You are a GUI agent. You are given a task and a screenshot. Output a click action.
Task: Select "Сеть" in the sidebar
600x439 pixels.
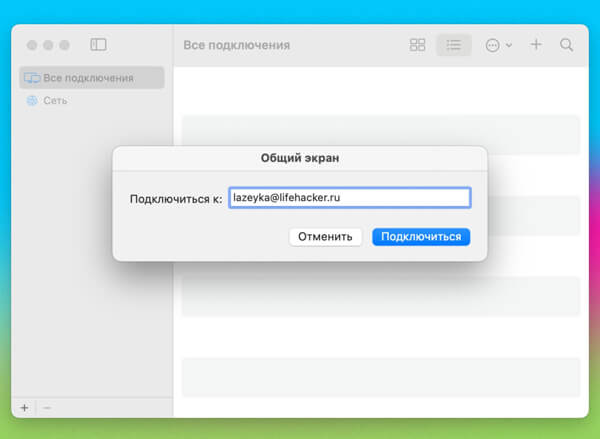pyautogui.click(x=55, y=101)
